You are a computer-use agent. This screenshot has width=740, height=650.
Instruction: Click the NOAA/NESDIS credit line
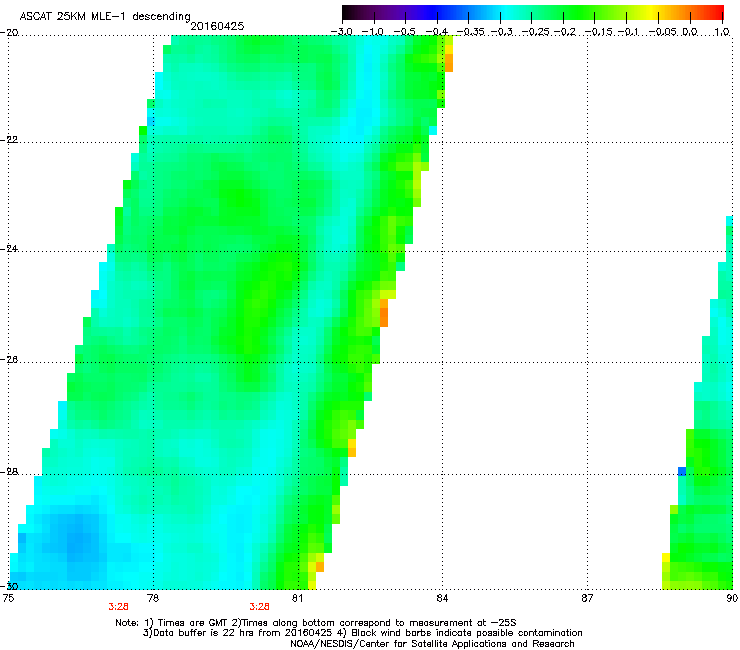[432, 644]
